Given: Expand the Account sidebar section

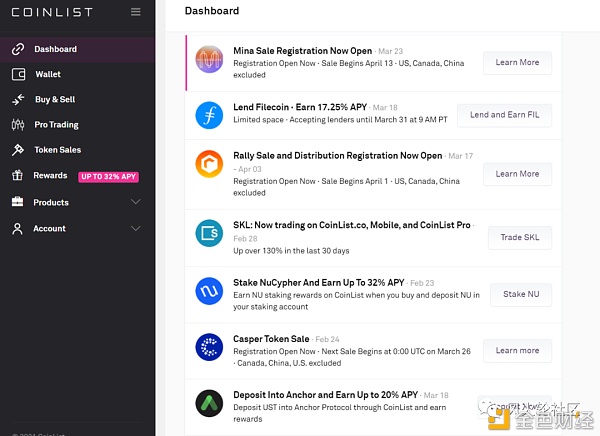Looking at the screenshot, I should (136, 228).
